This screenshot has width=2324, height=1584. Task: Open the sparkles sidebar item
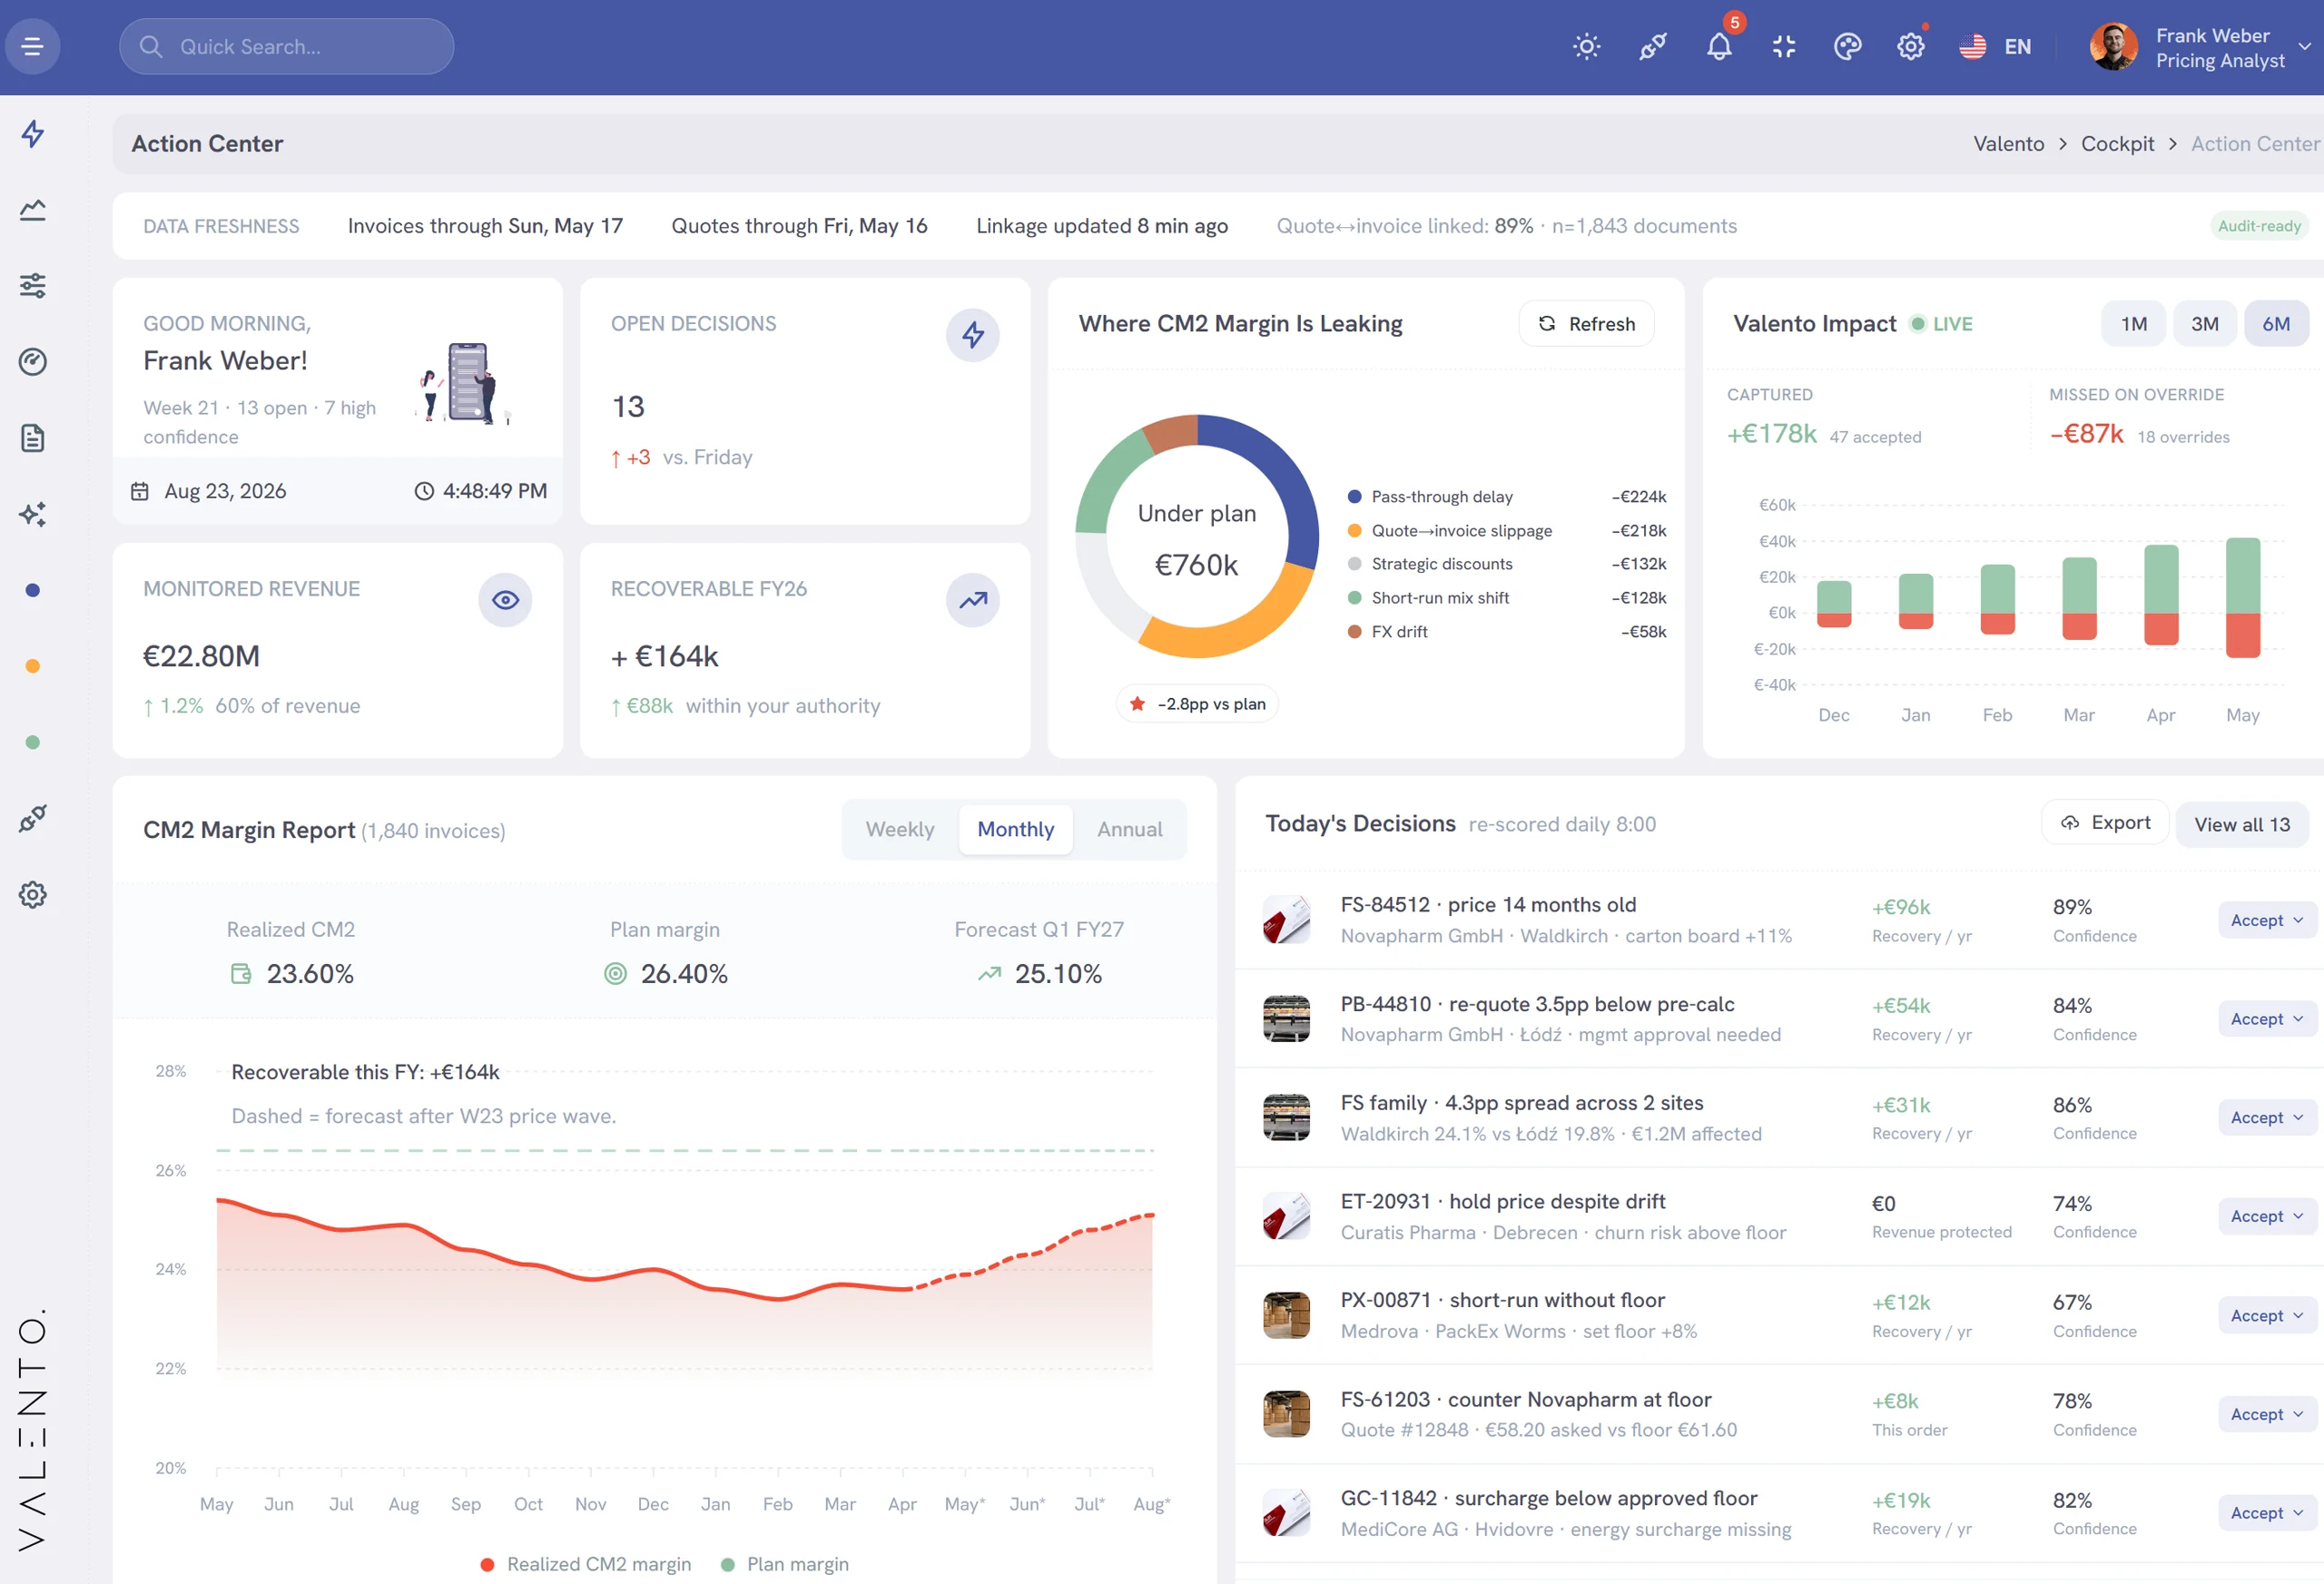33,514
